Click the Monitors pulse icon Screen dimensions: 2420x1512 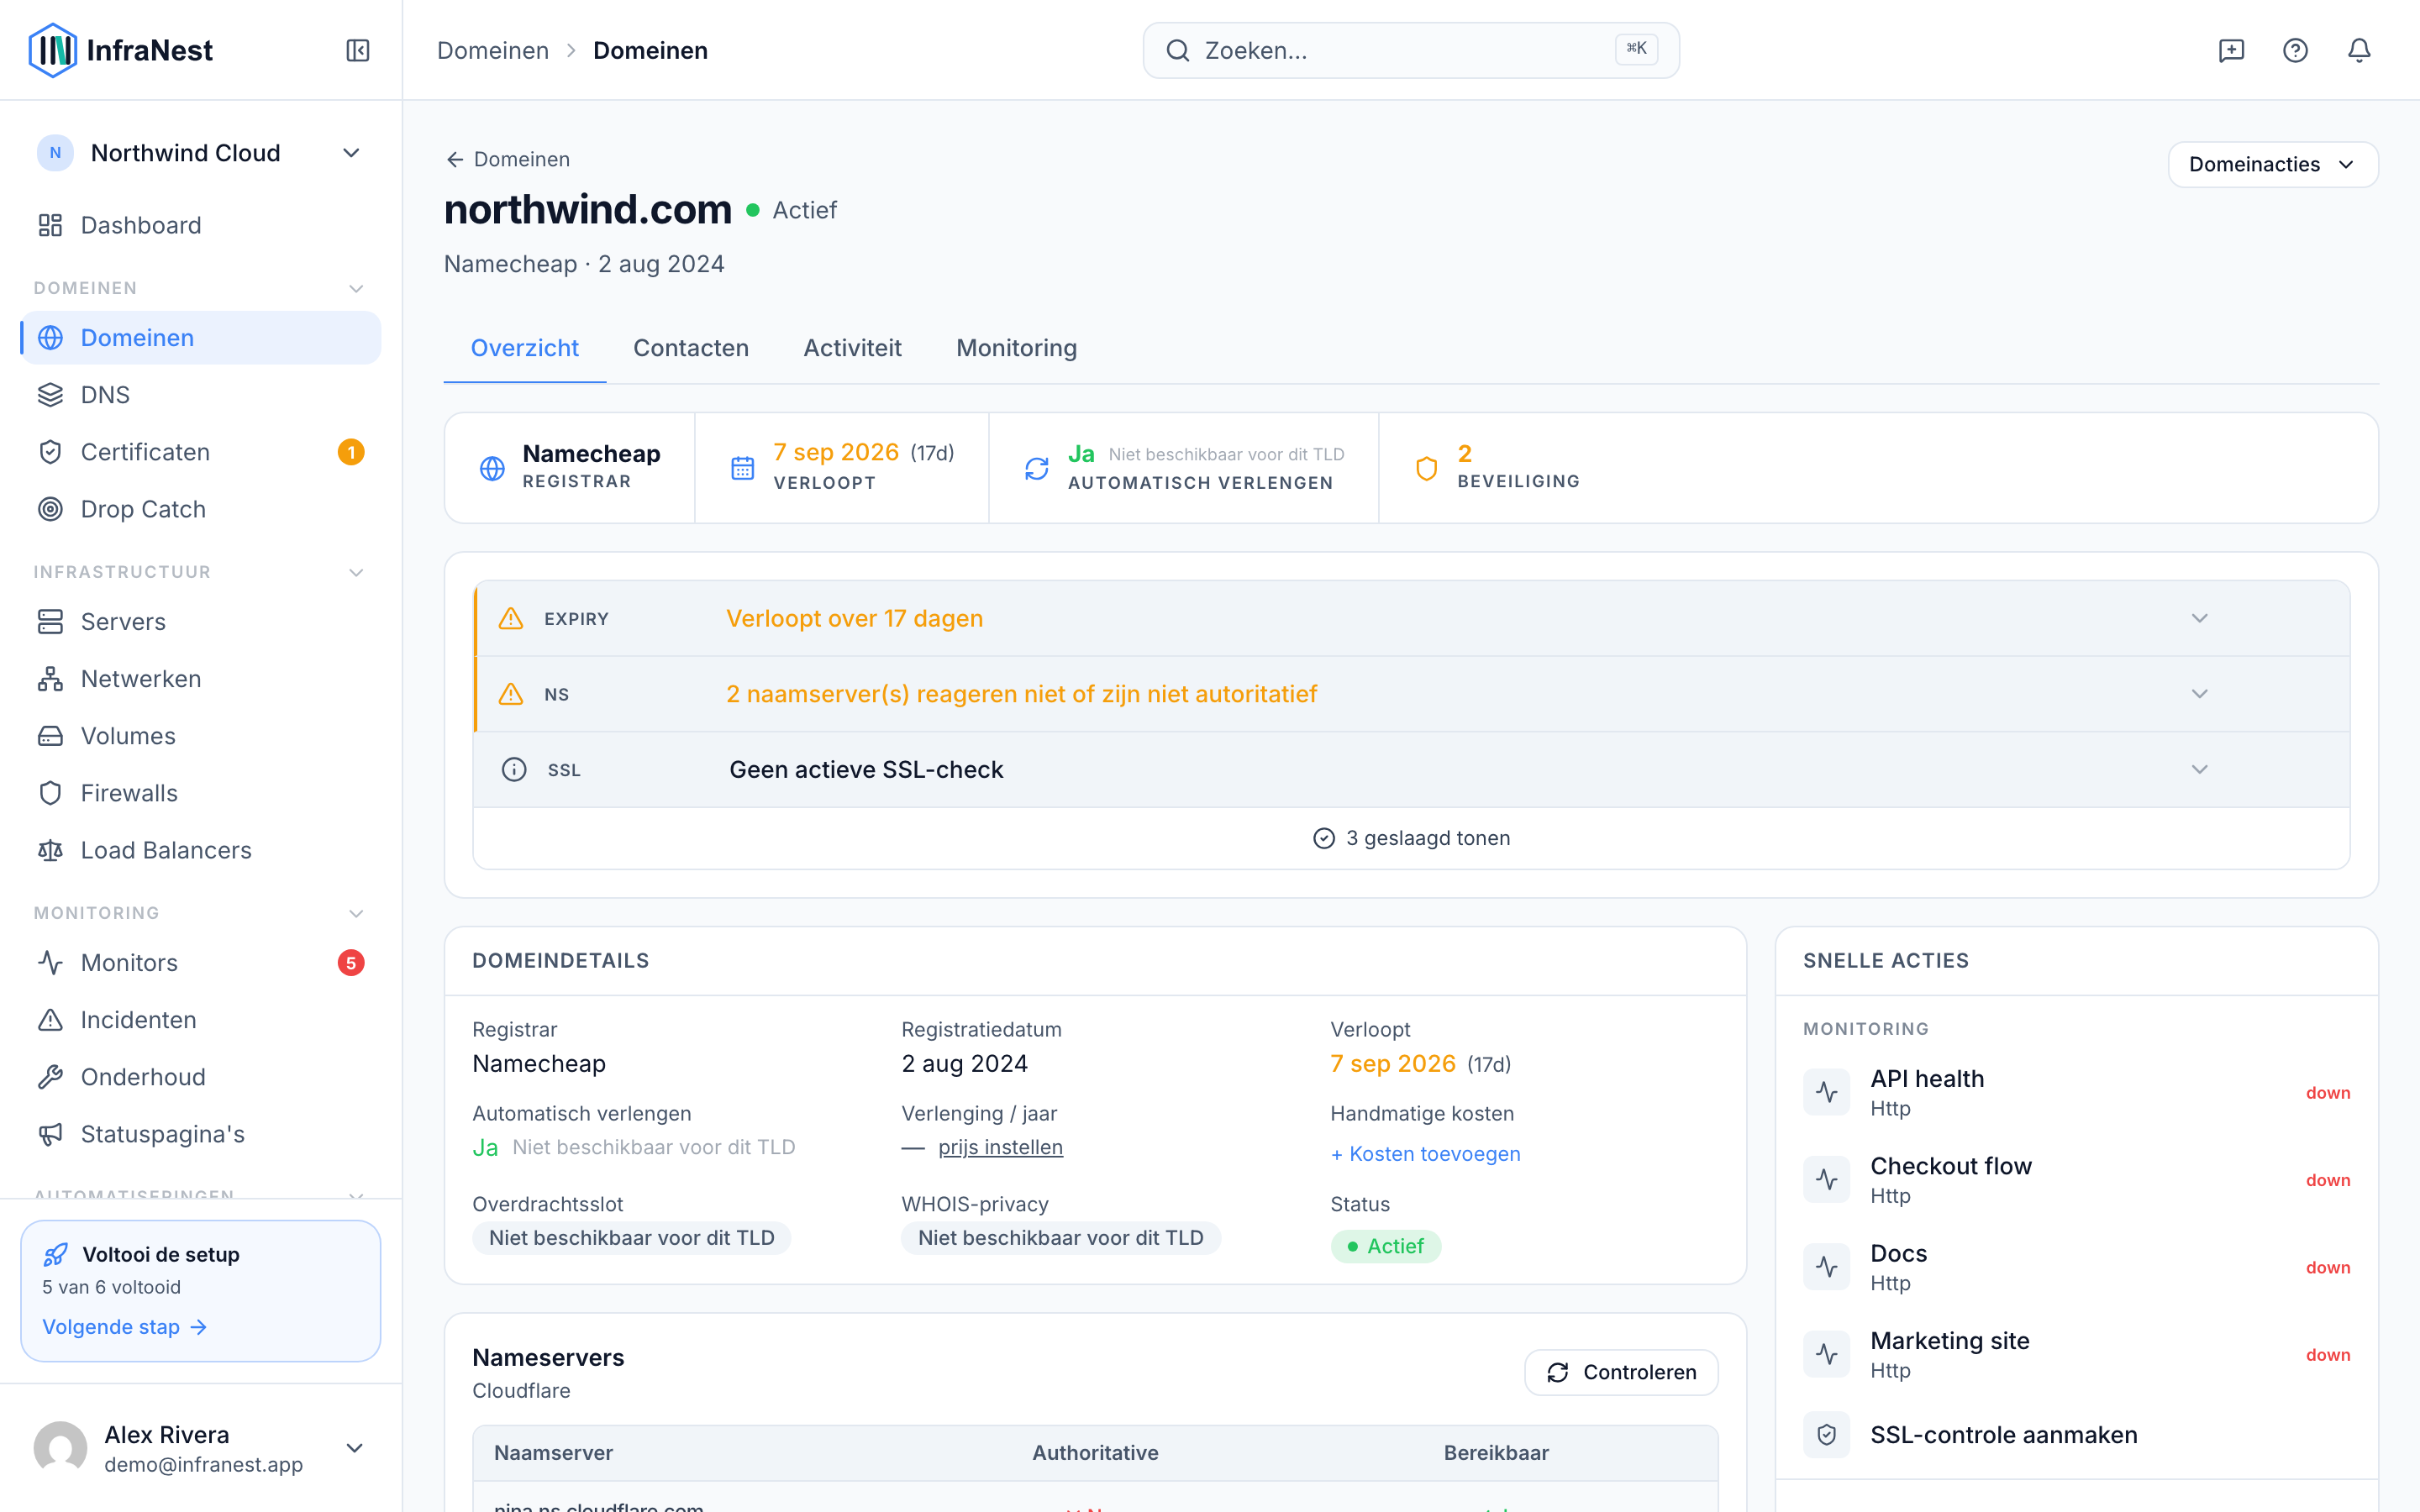(50, 963)
